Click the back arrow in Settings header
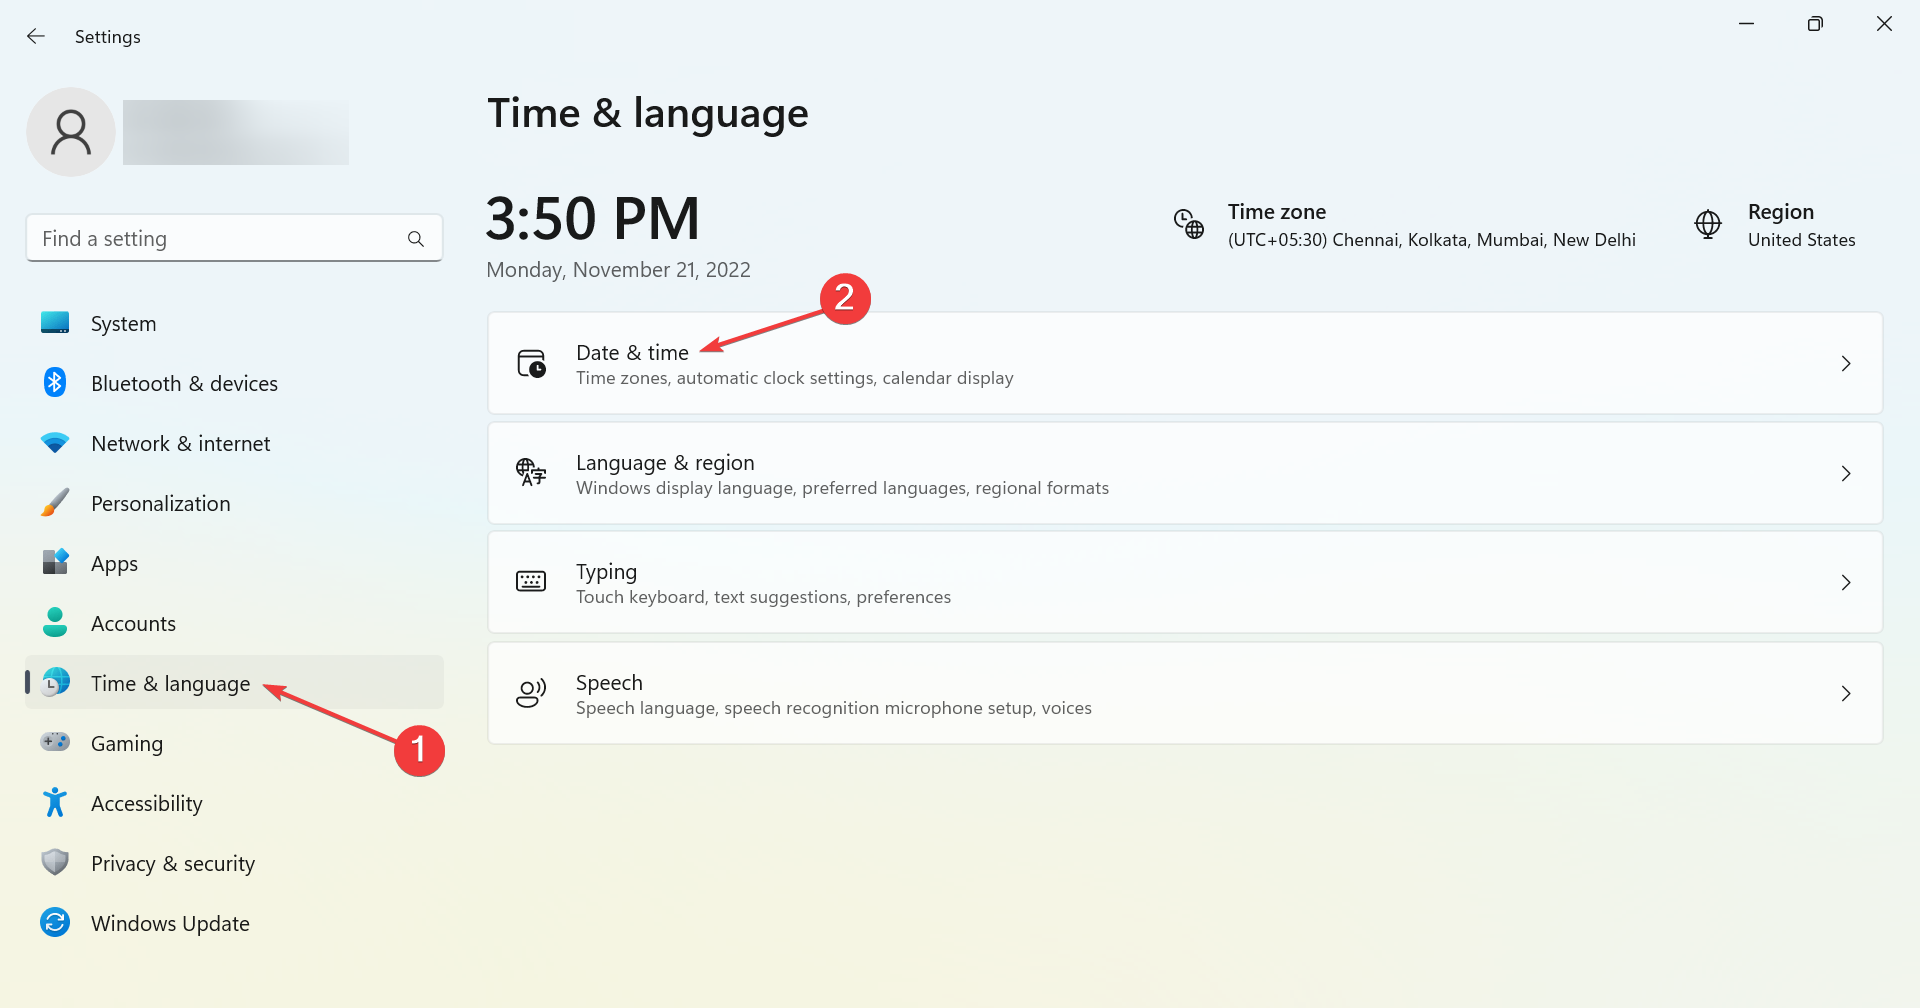The height and width of the screenshot is (1008, 1920). [36, 37]
